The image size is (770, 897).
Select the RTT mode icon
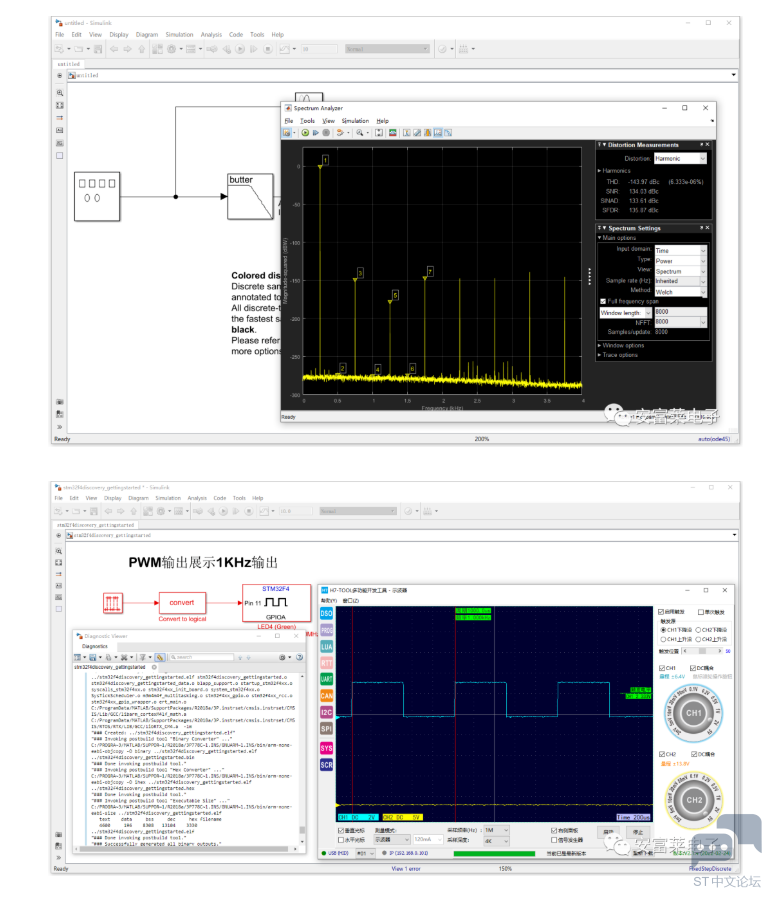(x=326, y=663)
